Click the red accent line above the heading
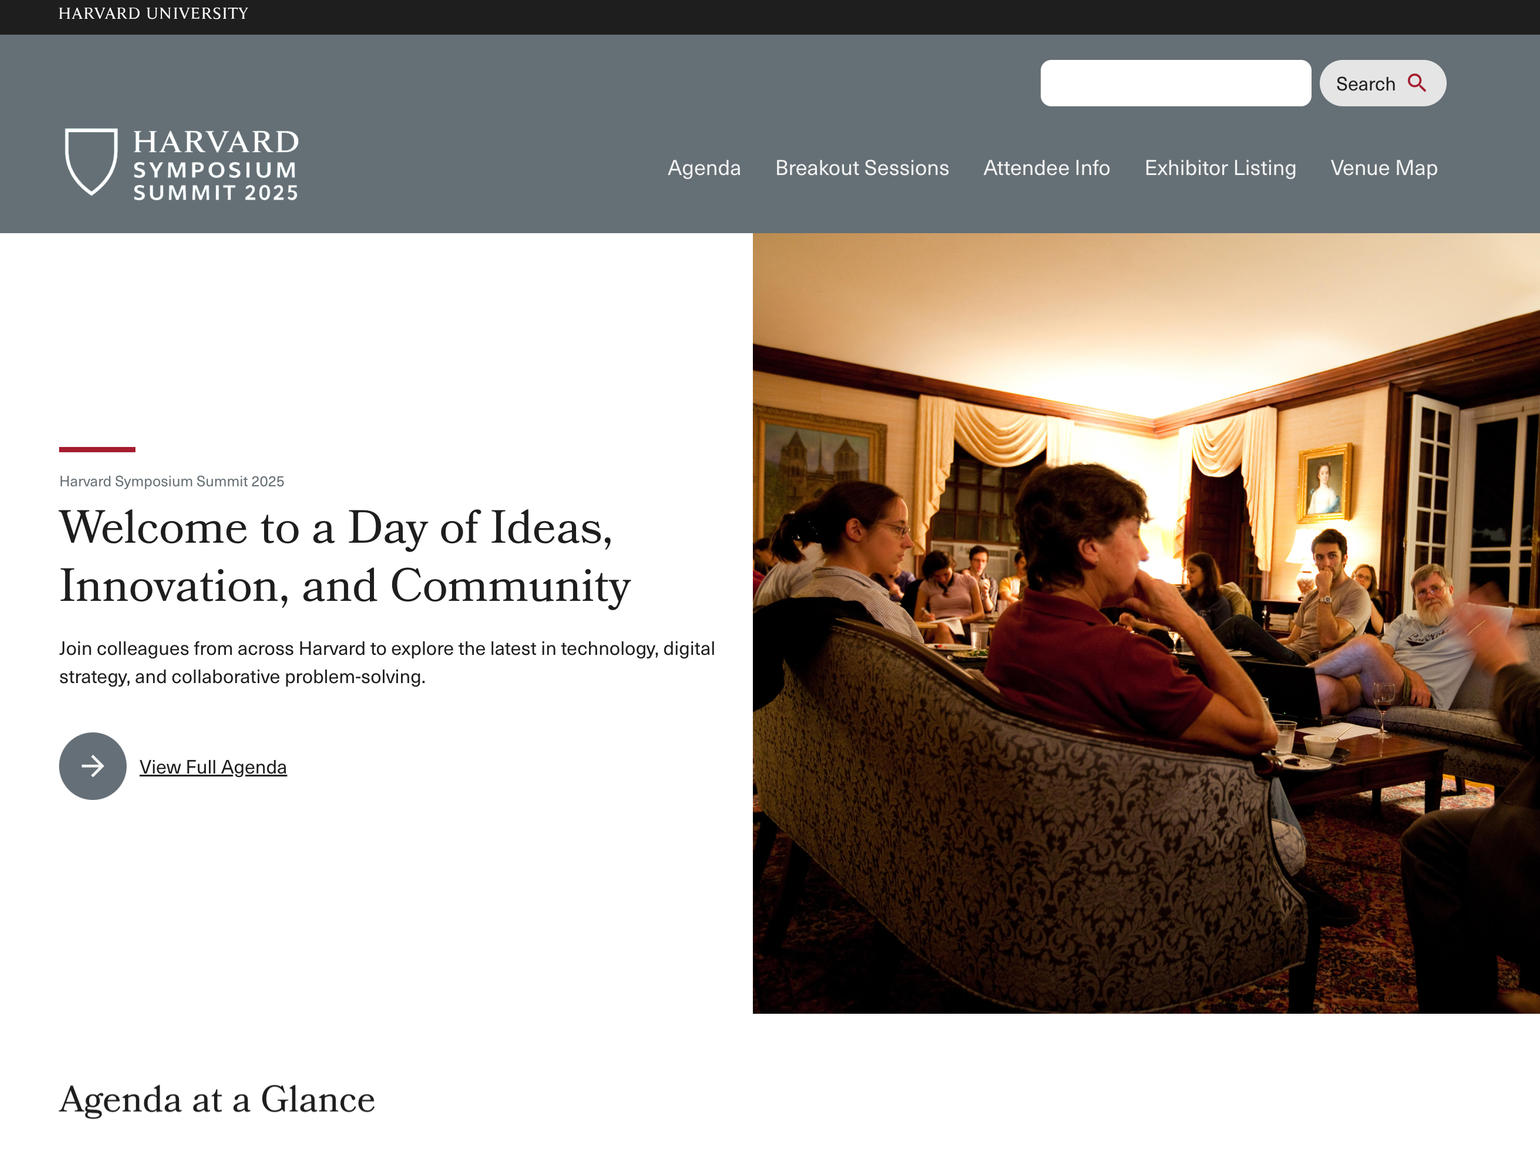The height and width of the screenshot is (1160, 1540). [x=97, y=449]
